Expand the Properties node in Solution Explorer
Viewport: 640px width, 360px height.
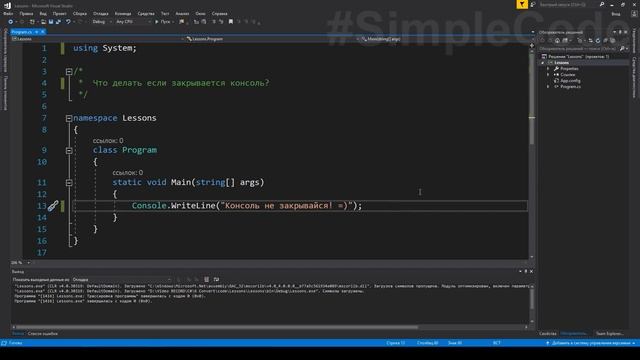coord(548,69)
